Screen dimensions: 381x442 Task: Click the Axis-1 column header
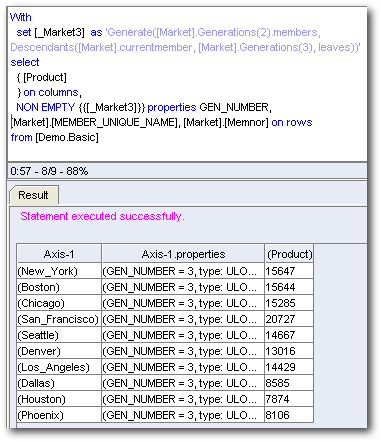pos(59,254)
